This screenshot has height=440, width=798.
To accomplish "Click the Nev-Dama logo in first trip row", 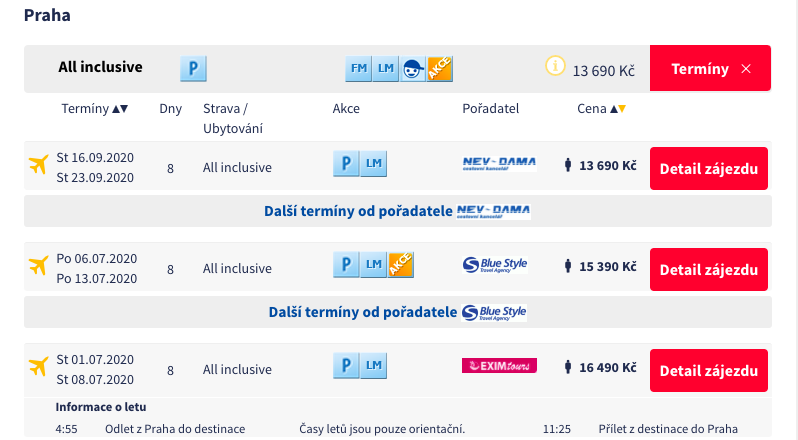I will tap(500, 163).
